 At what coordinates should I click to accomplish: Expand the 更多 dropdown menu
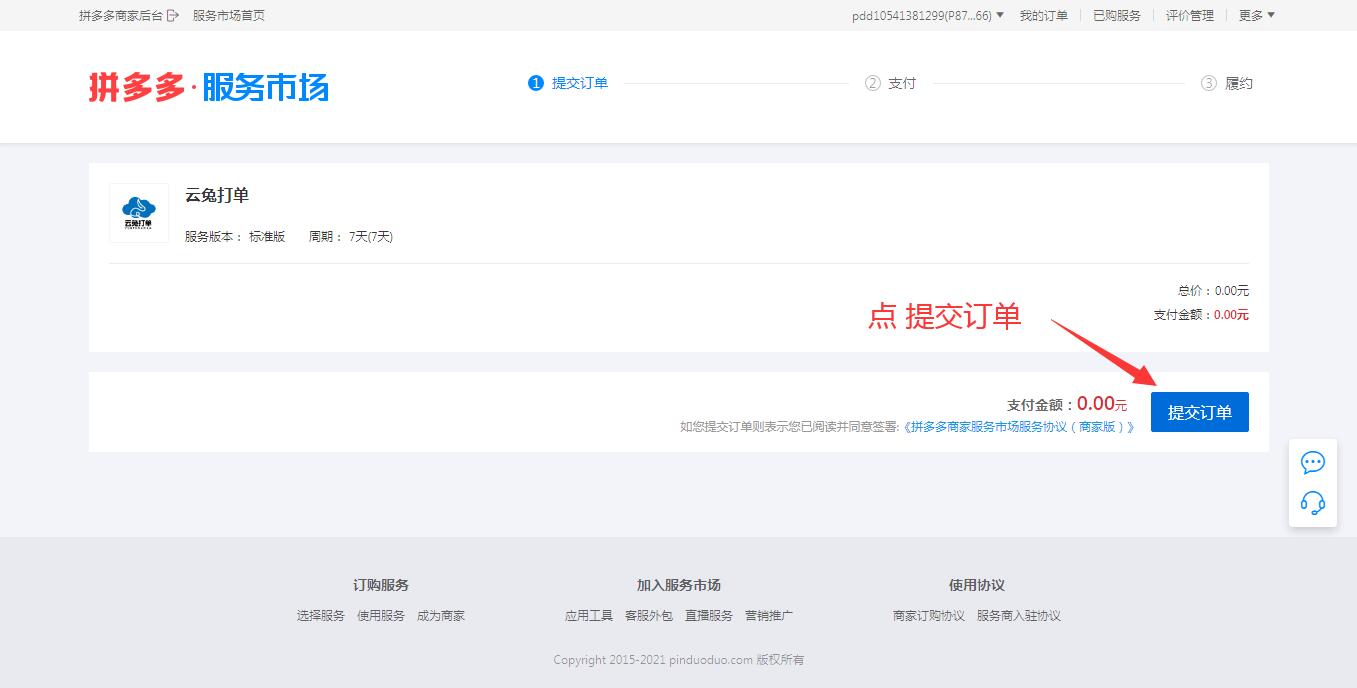click(x=1257, y=15)
